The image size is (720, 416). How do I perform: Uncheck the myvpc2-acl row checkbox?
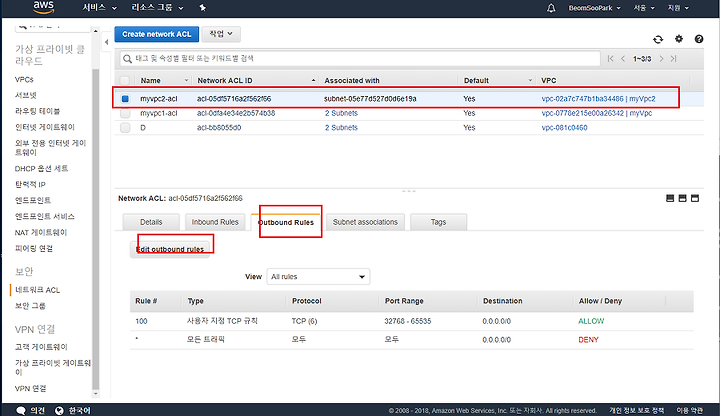pos(125,99)
